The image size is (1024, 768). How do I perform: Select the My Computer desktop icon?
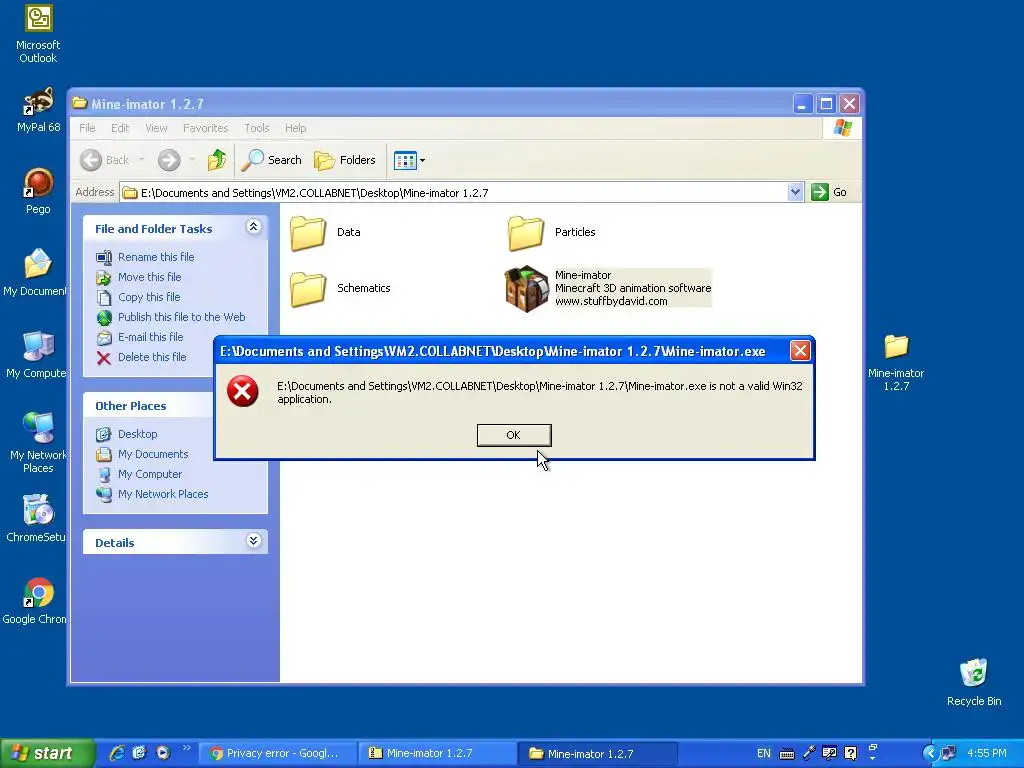pyautogui.click(x=36, y=355)
